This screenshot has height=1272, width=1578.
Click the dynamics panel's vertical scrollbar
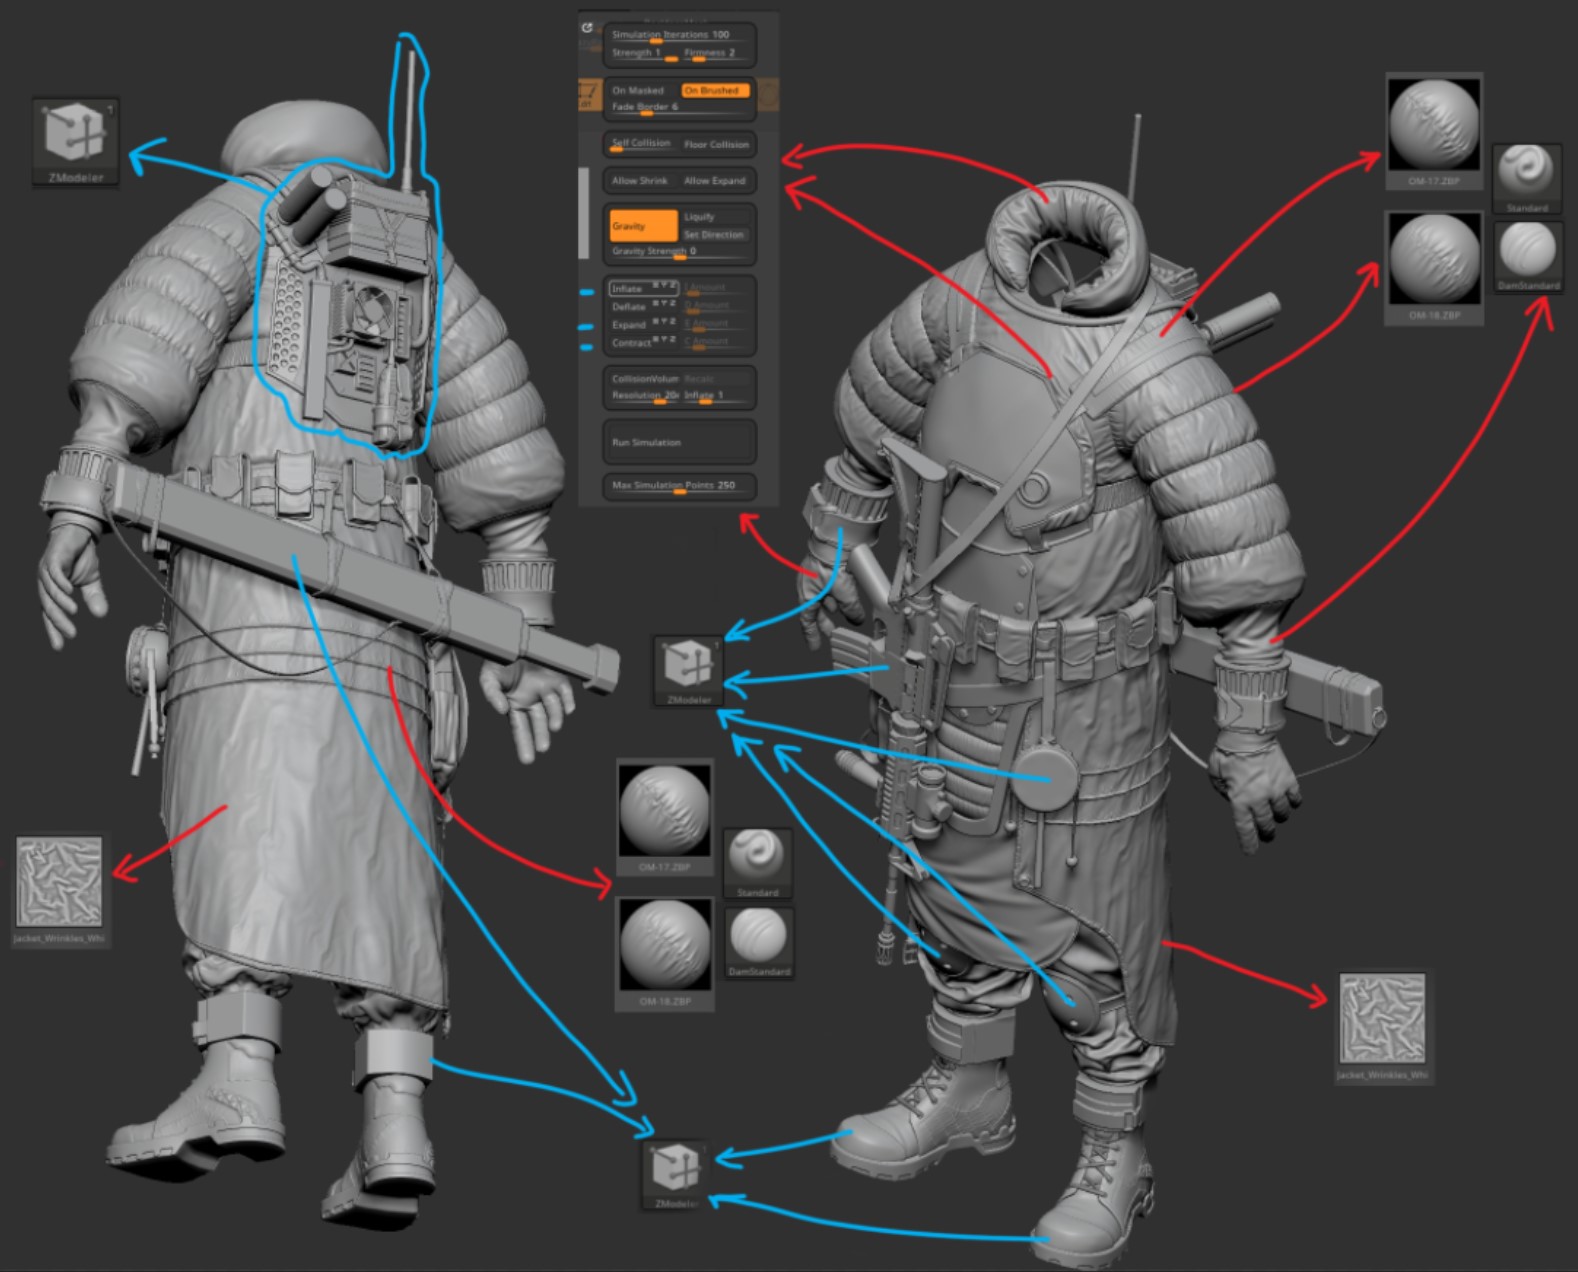coord(584,213)
